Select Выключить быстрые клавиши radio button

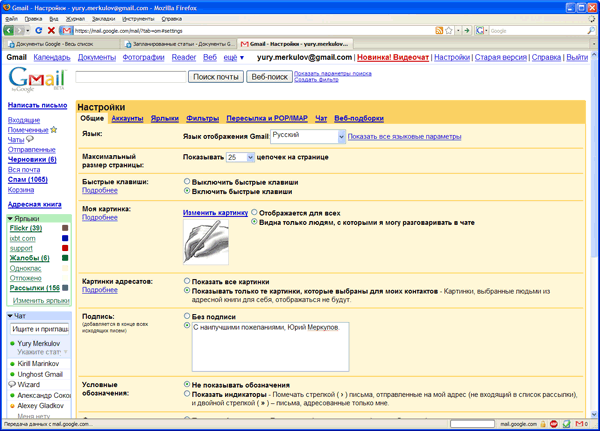tap(187, 181)
